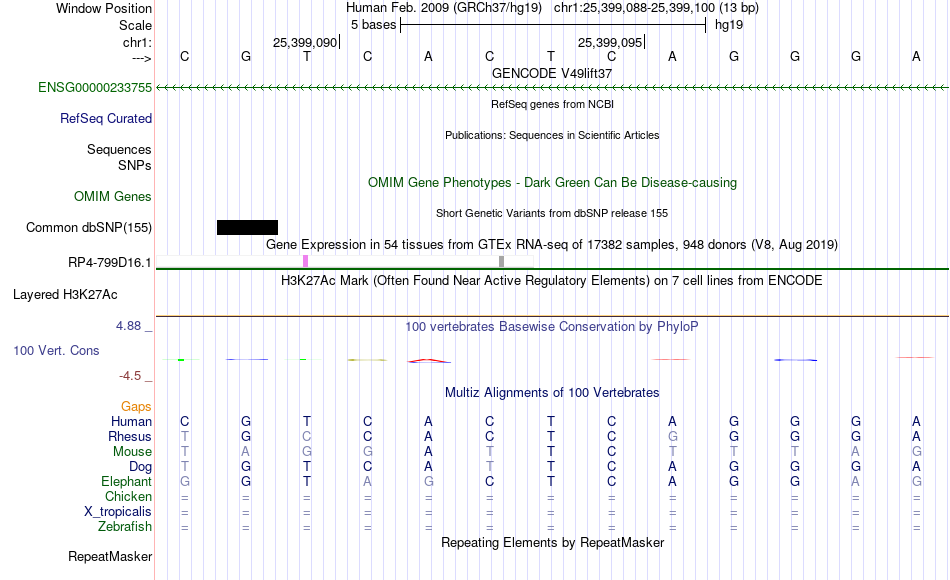Click the 100 Vert. Cons label

pyautogui.click(x=56, y=350)
